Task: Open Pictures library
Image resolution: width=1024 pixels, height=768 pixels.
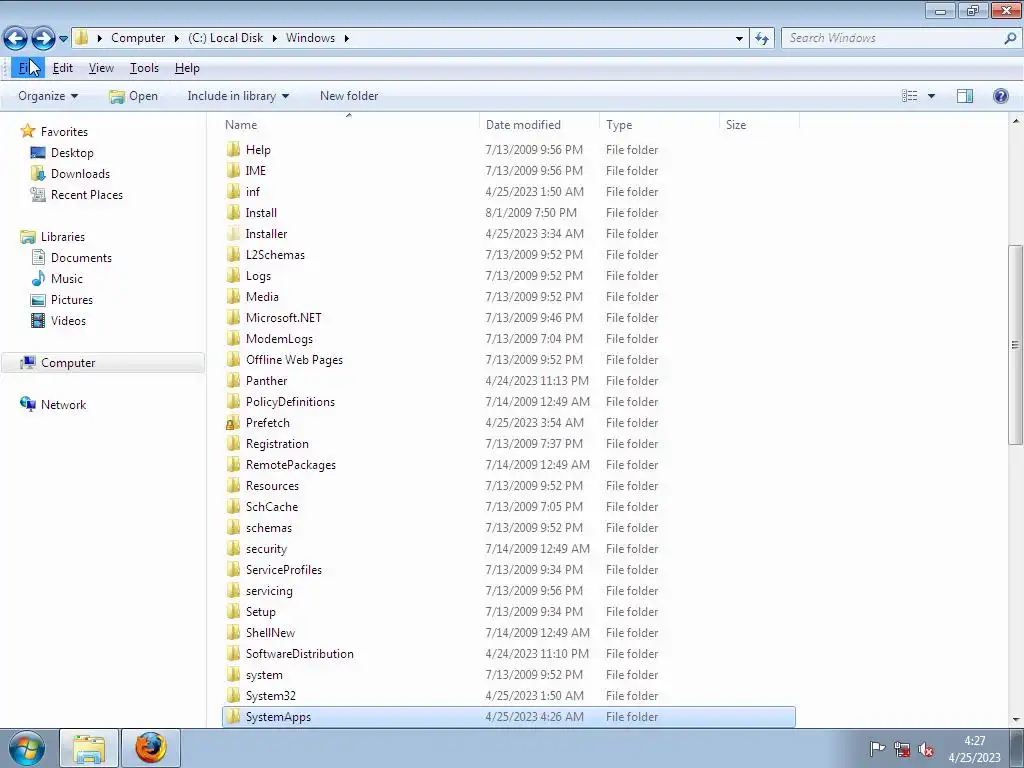Action: [x=72, y=300]
